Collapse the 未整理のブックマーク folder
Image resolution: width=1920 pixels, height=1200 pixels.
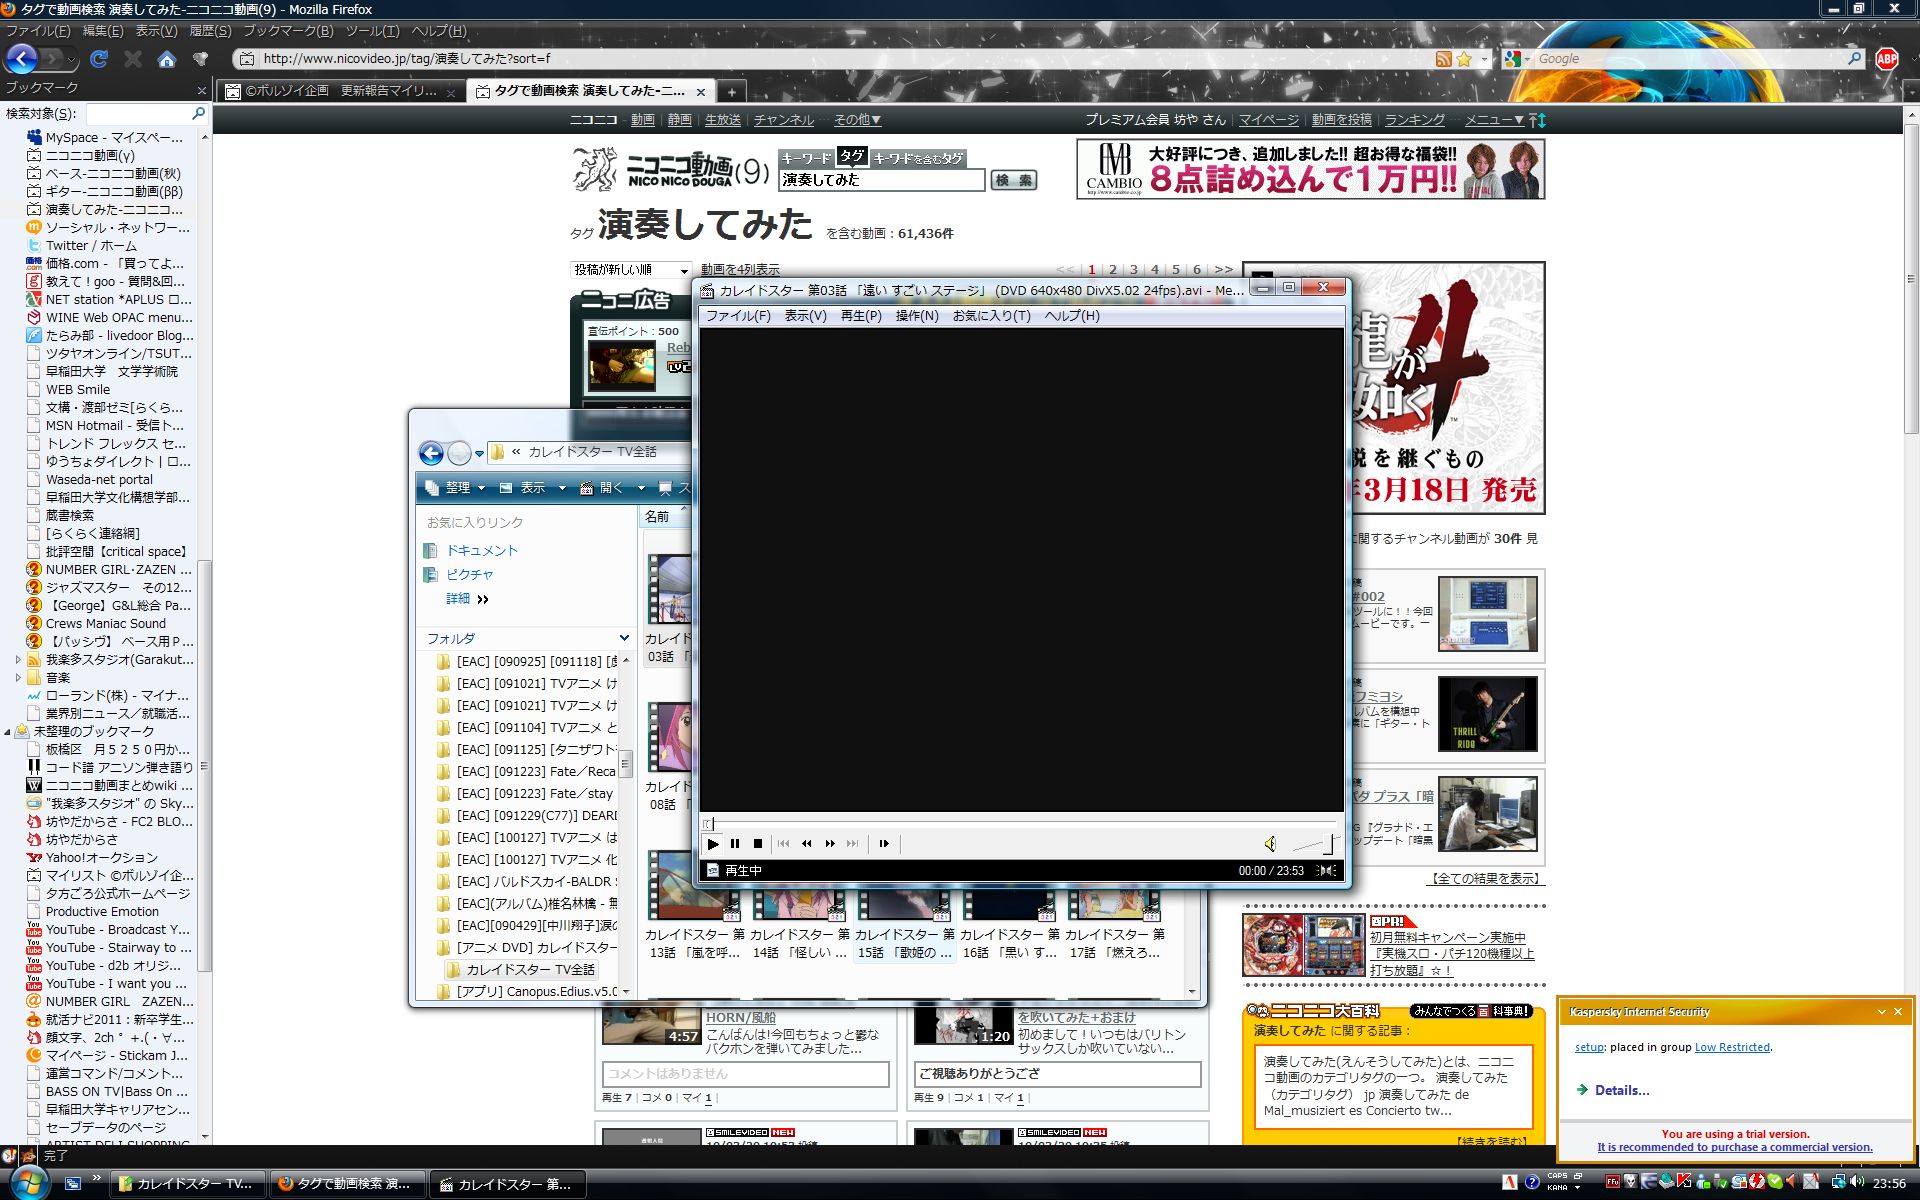coord(7,732)
